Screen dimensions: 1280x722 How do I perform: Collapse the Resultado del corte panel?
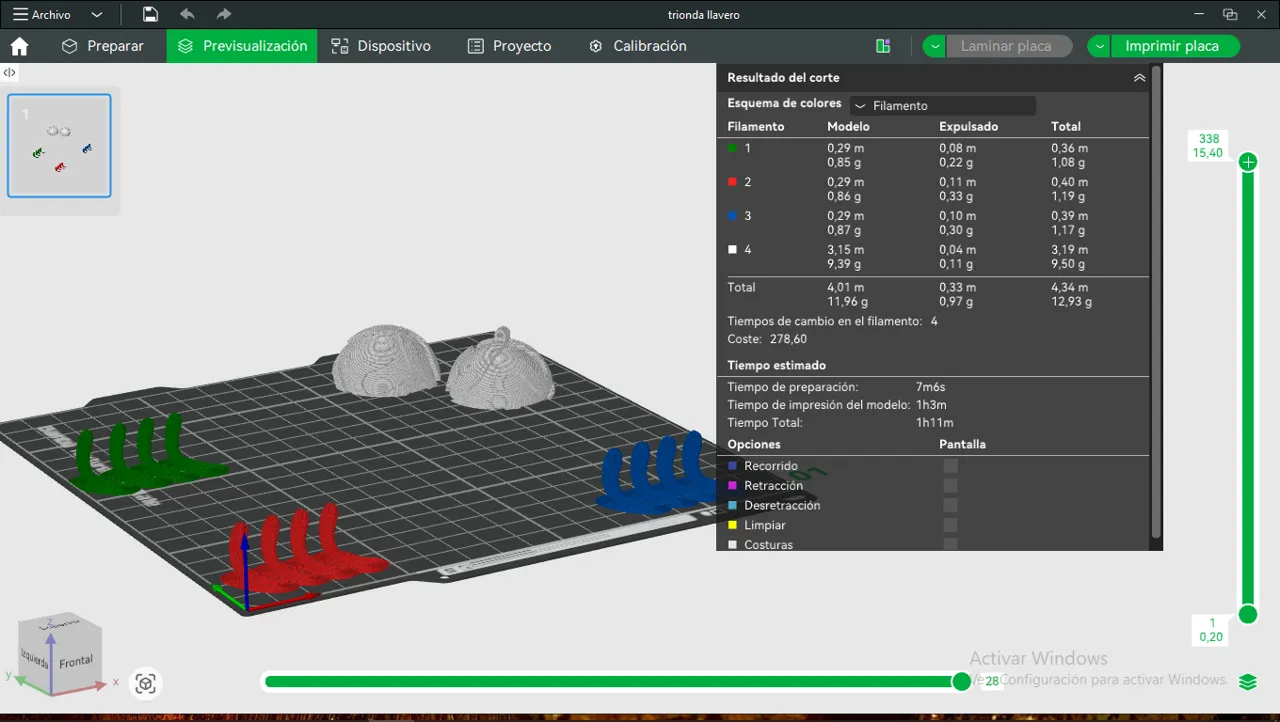tap(1139, 77)
